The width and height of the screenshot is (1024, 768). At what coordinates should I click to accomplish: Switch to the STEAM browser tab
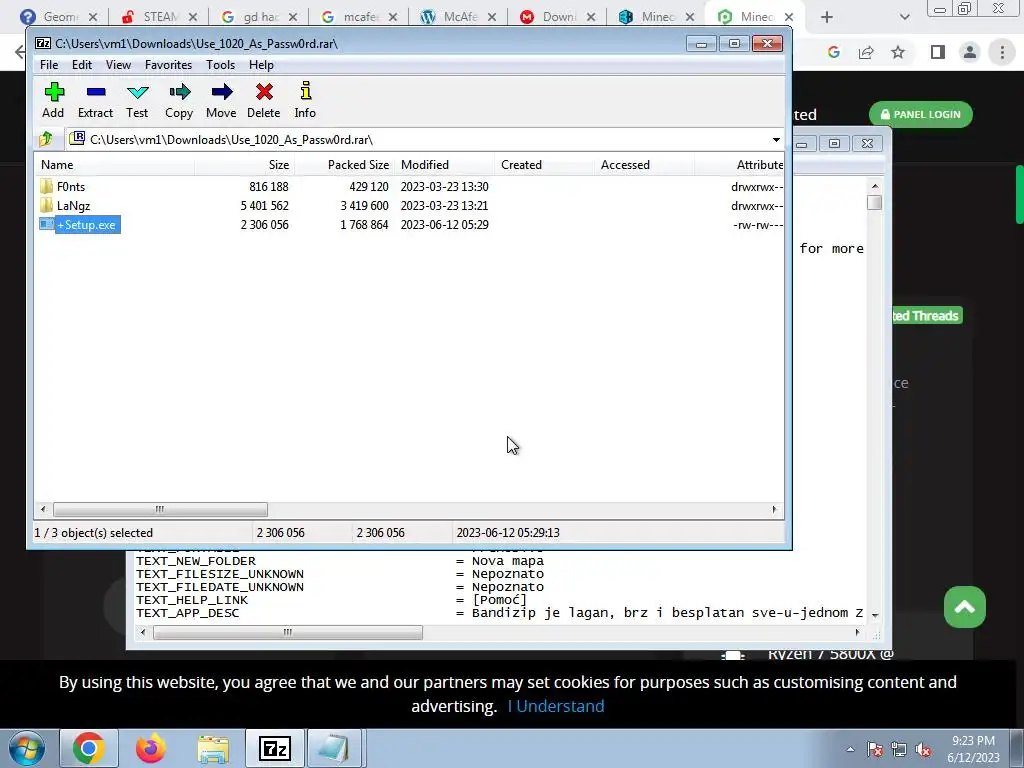(160, 17)
